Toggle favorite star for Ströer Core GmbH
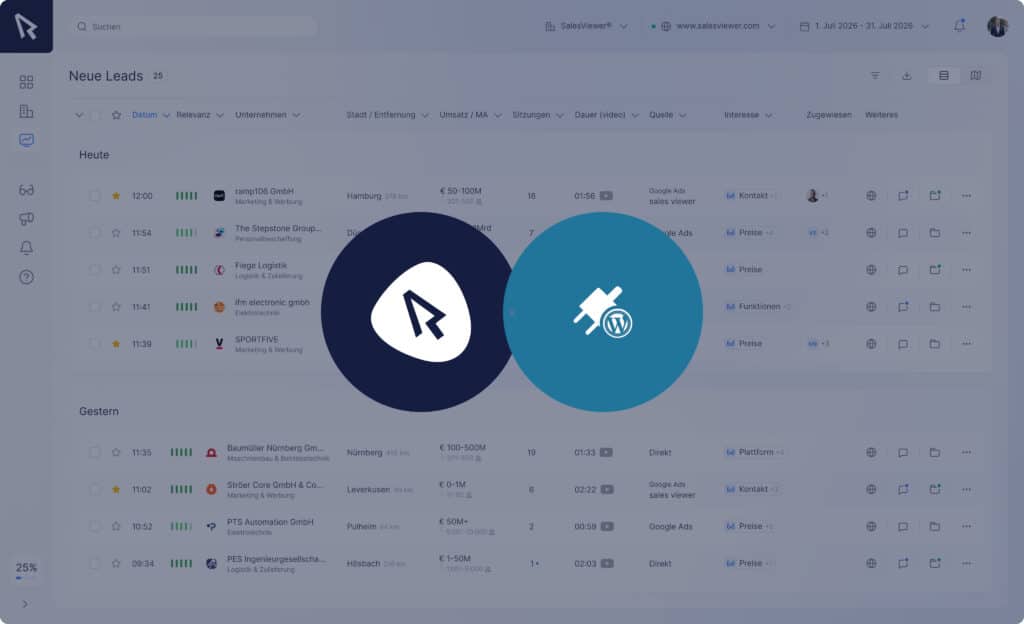The image size is (1024, 624). pyautogui.click(x=116, y=490)
